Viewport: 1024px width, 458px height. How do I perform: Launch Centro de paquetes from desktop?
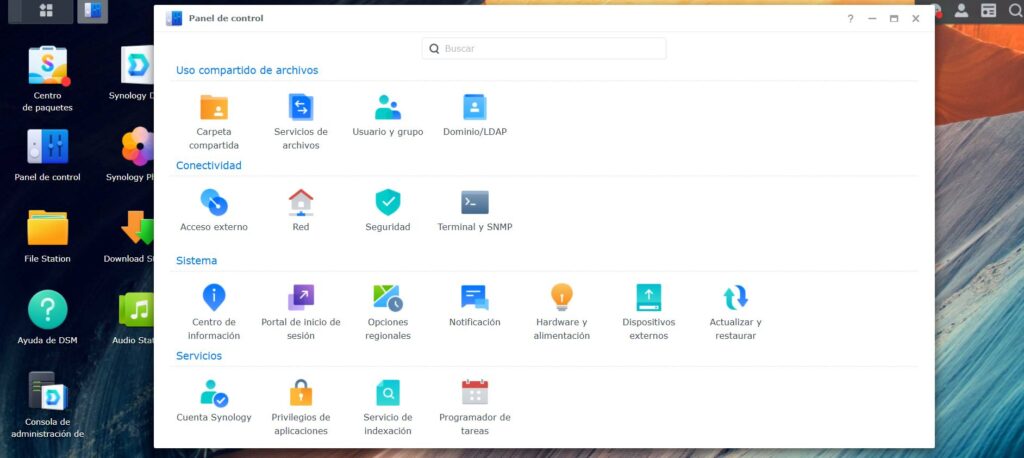click(48, 78)
